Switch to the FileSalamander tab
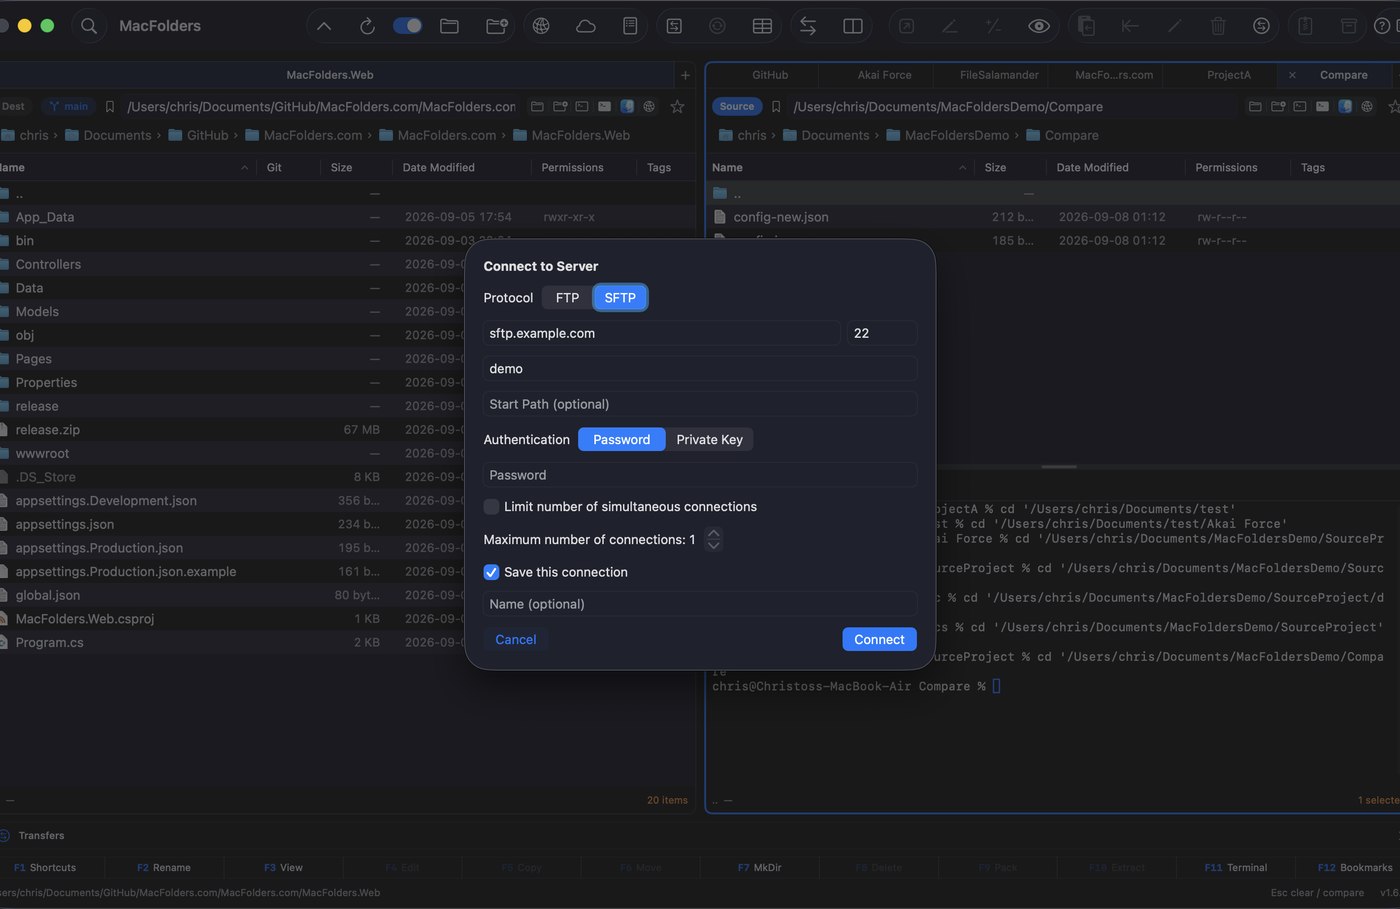 click(999, 75)
